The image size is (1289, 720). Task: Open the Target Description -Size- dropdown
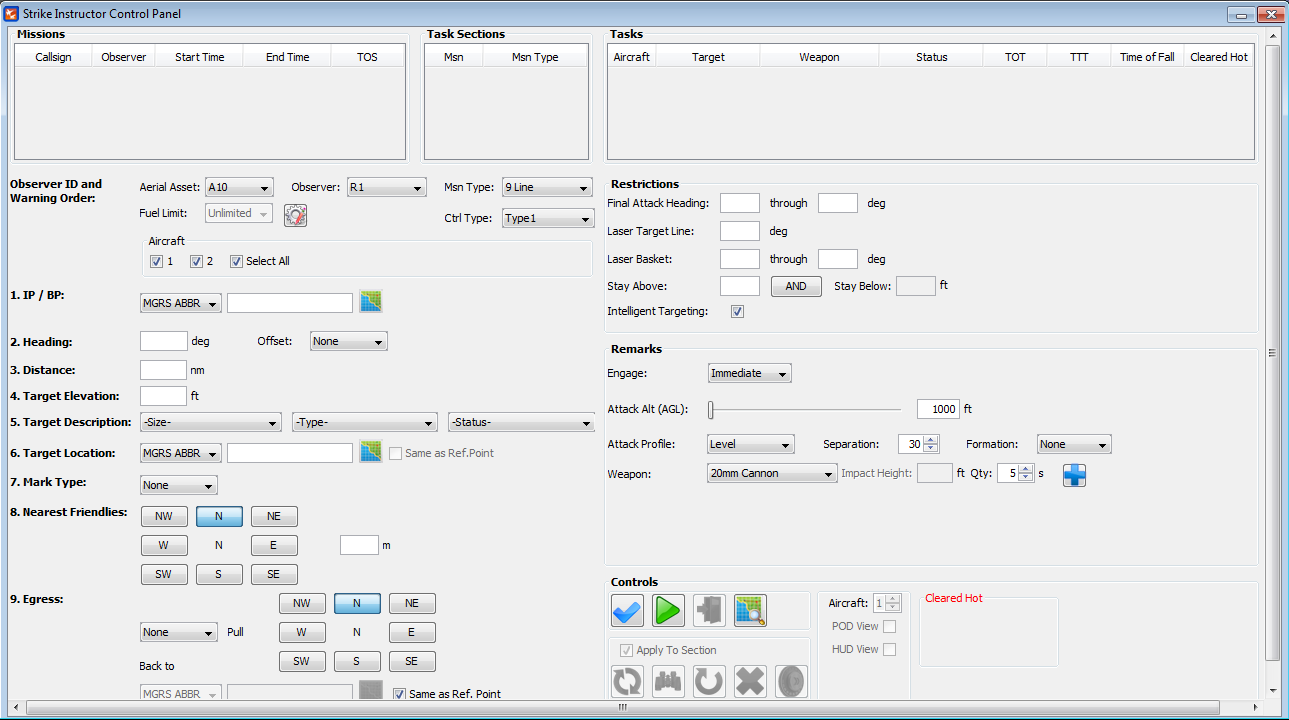pos(210,423)
